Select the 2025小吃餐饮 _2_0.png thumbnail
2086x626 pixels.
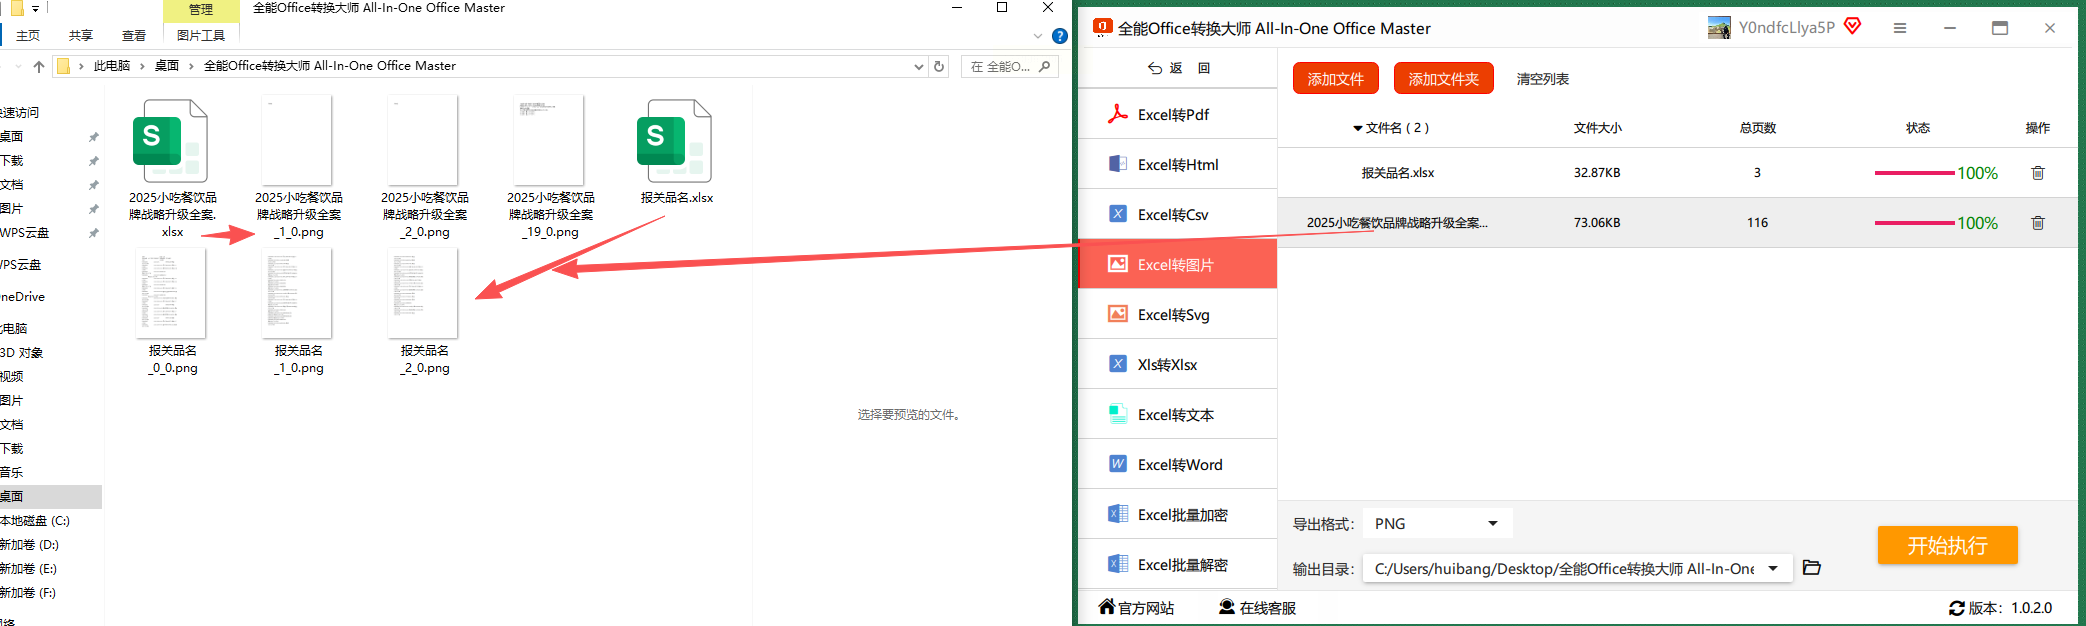click(424, 168)
